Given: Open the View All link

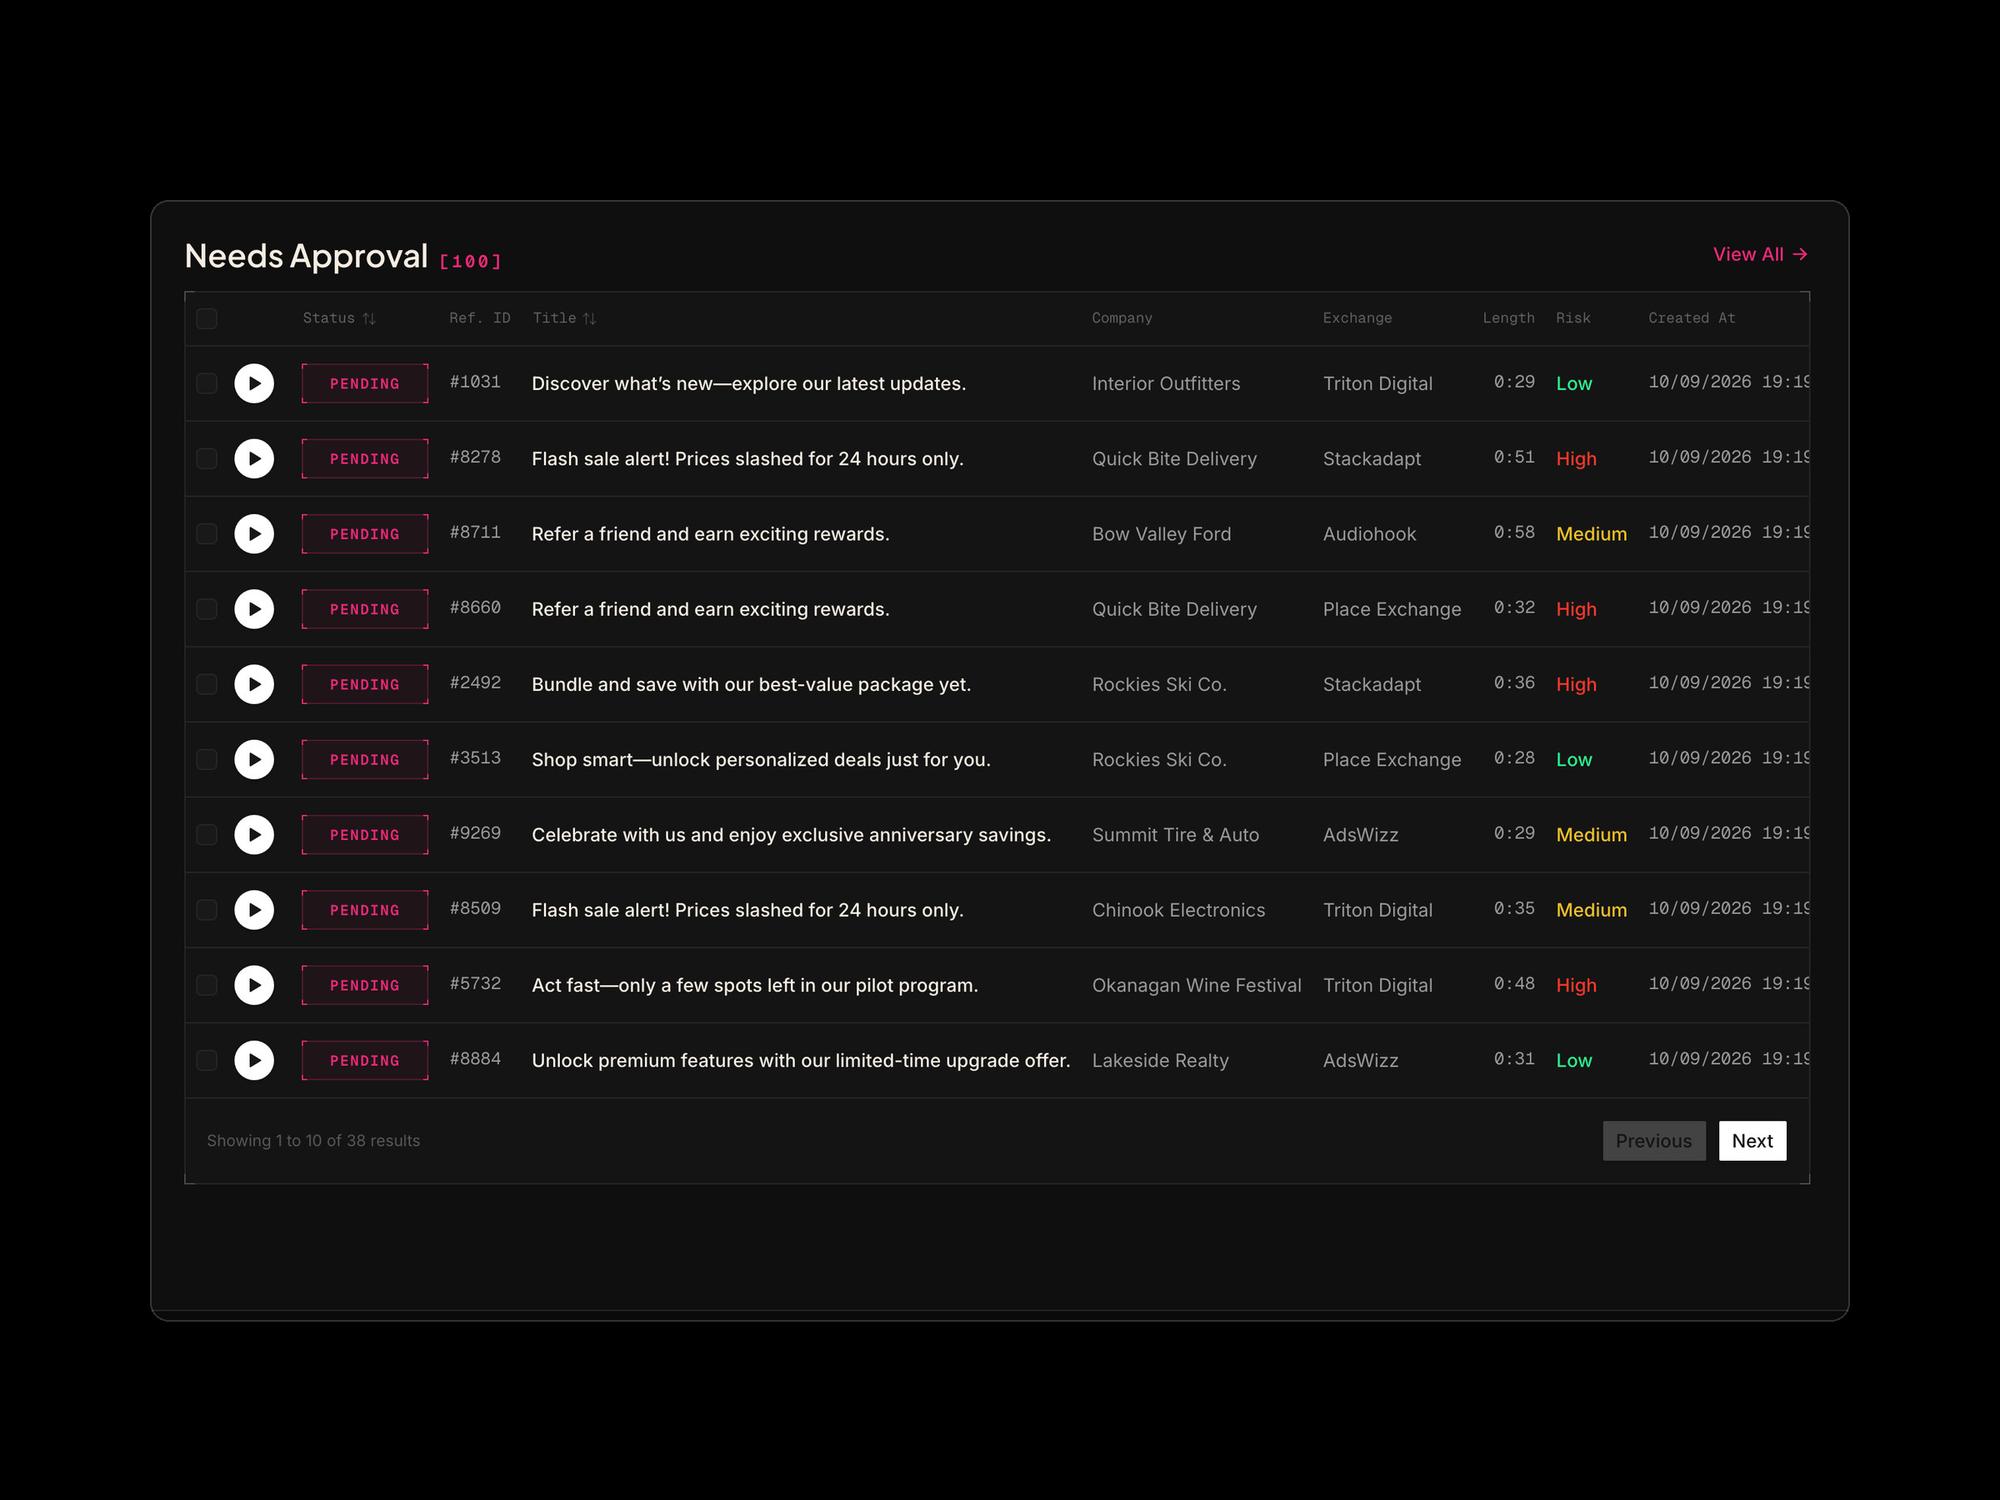Looking at the screenshot, I should (1760, 254).
